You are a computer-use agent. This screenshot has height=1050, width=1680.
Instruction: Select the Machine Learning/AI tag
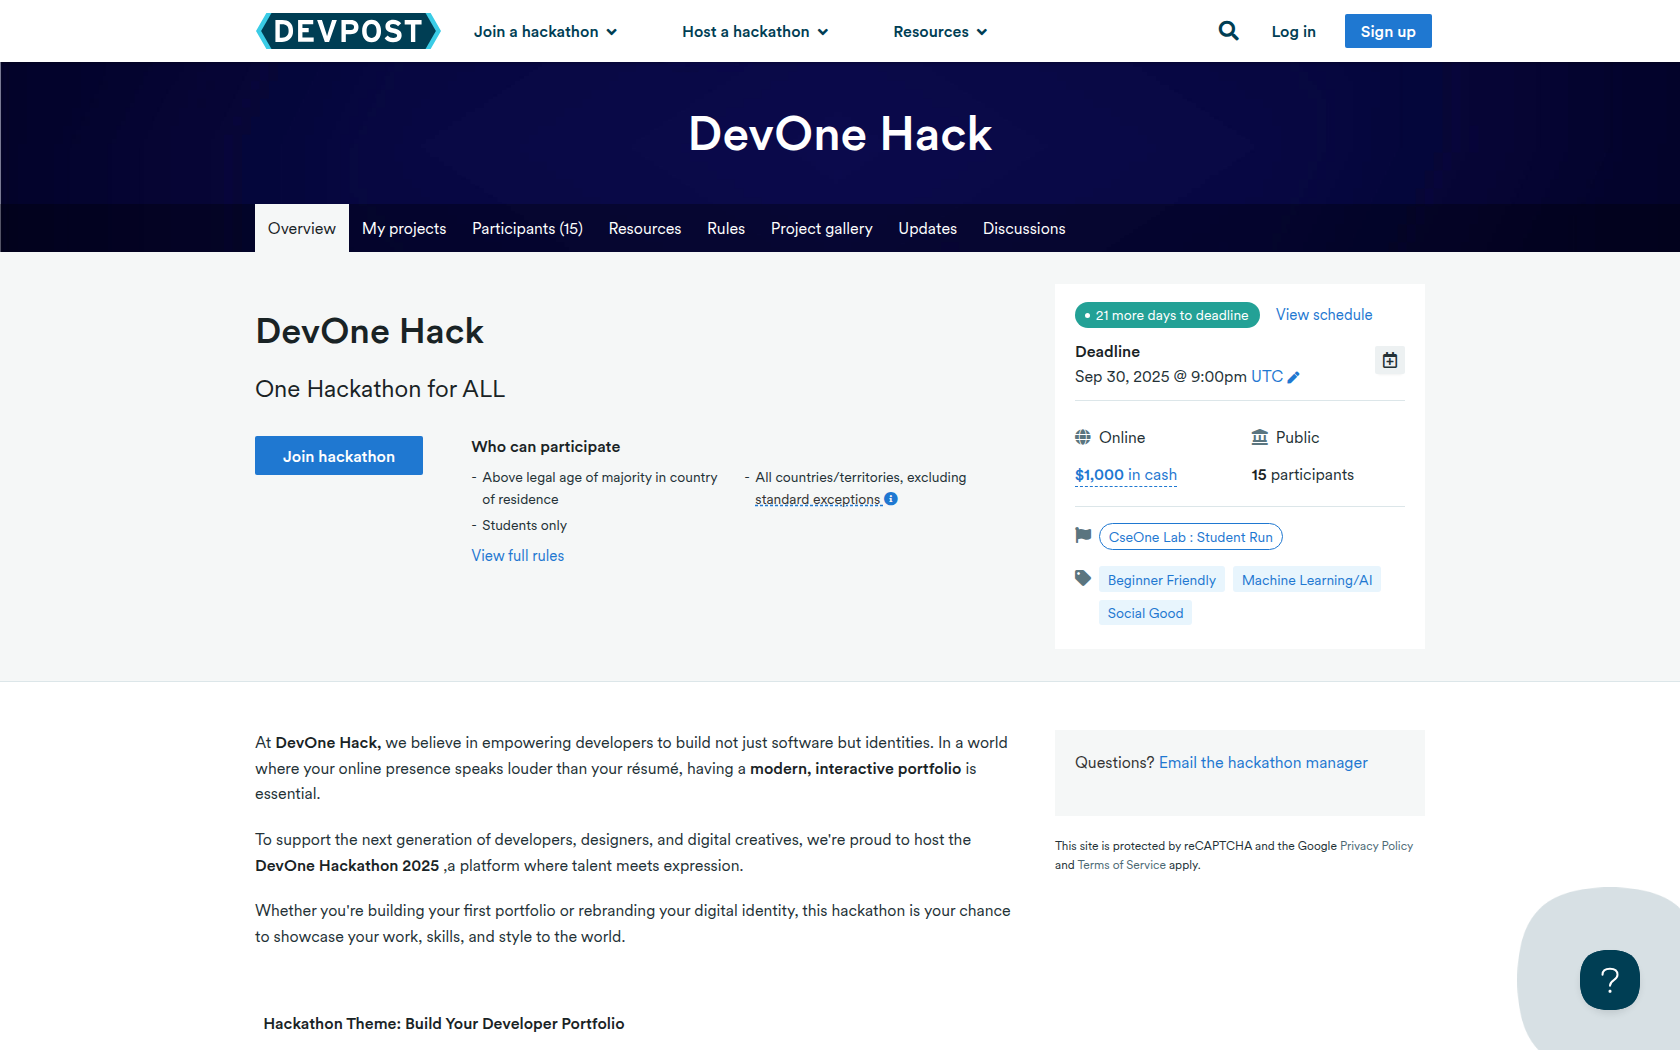click(x=1306, y=580)
